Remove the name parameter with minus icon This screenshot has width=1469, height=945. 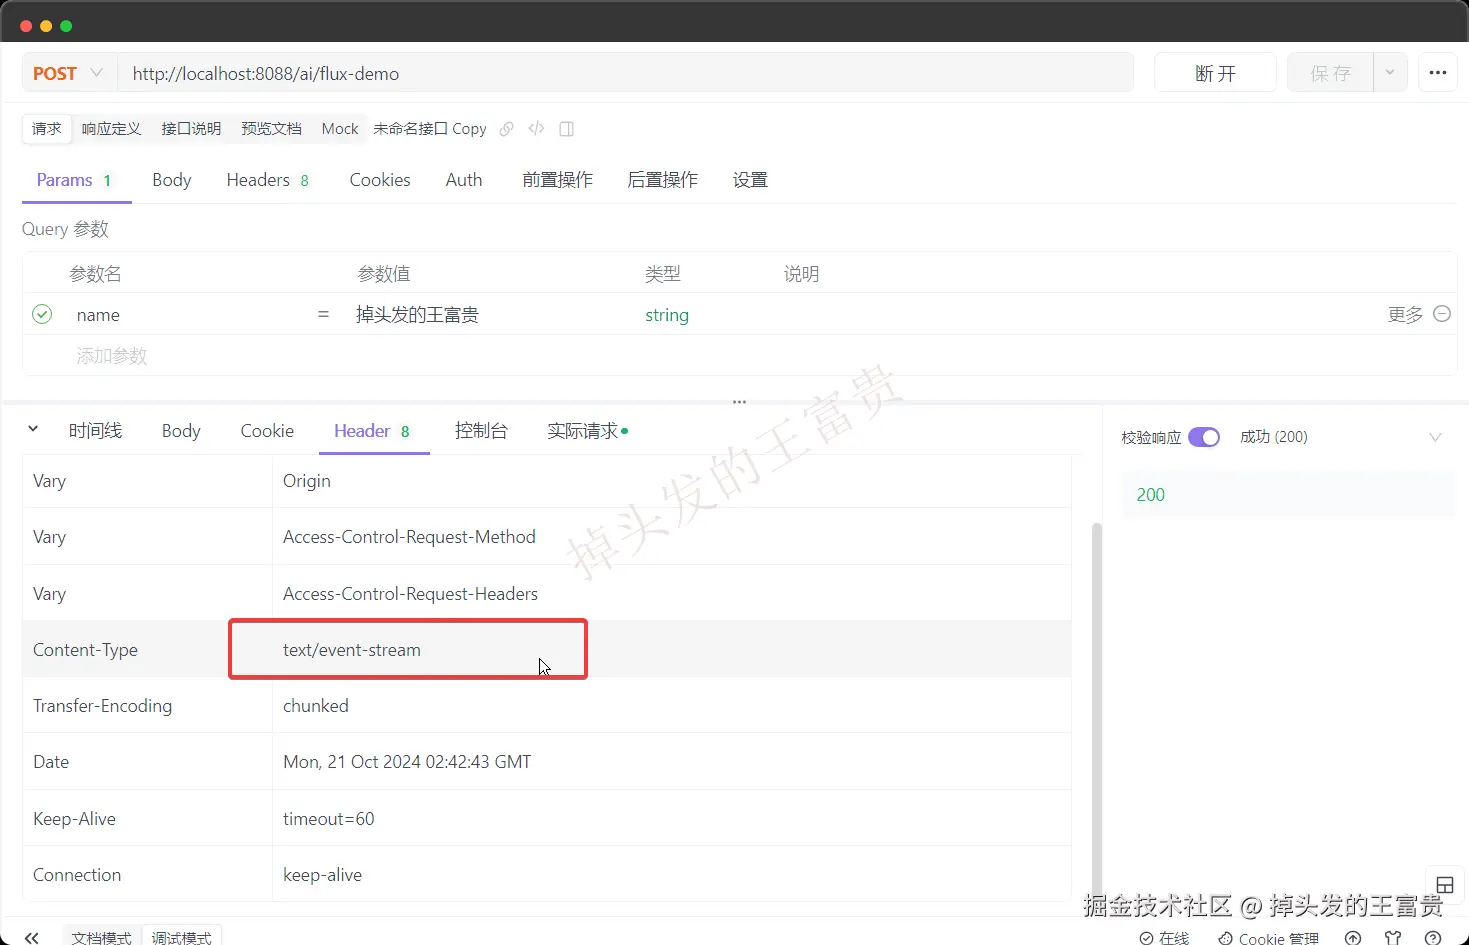coord(1442,314)
